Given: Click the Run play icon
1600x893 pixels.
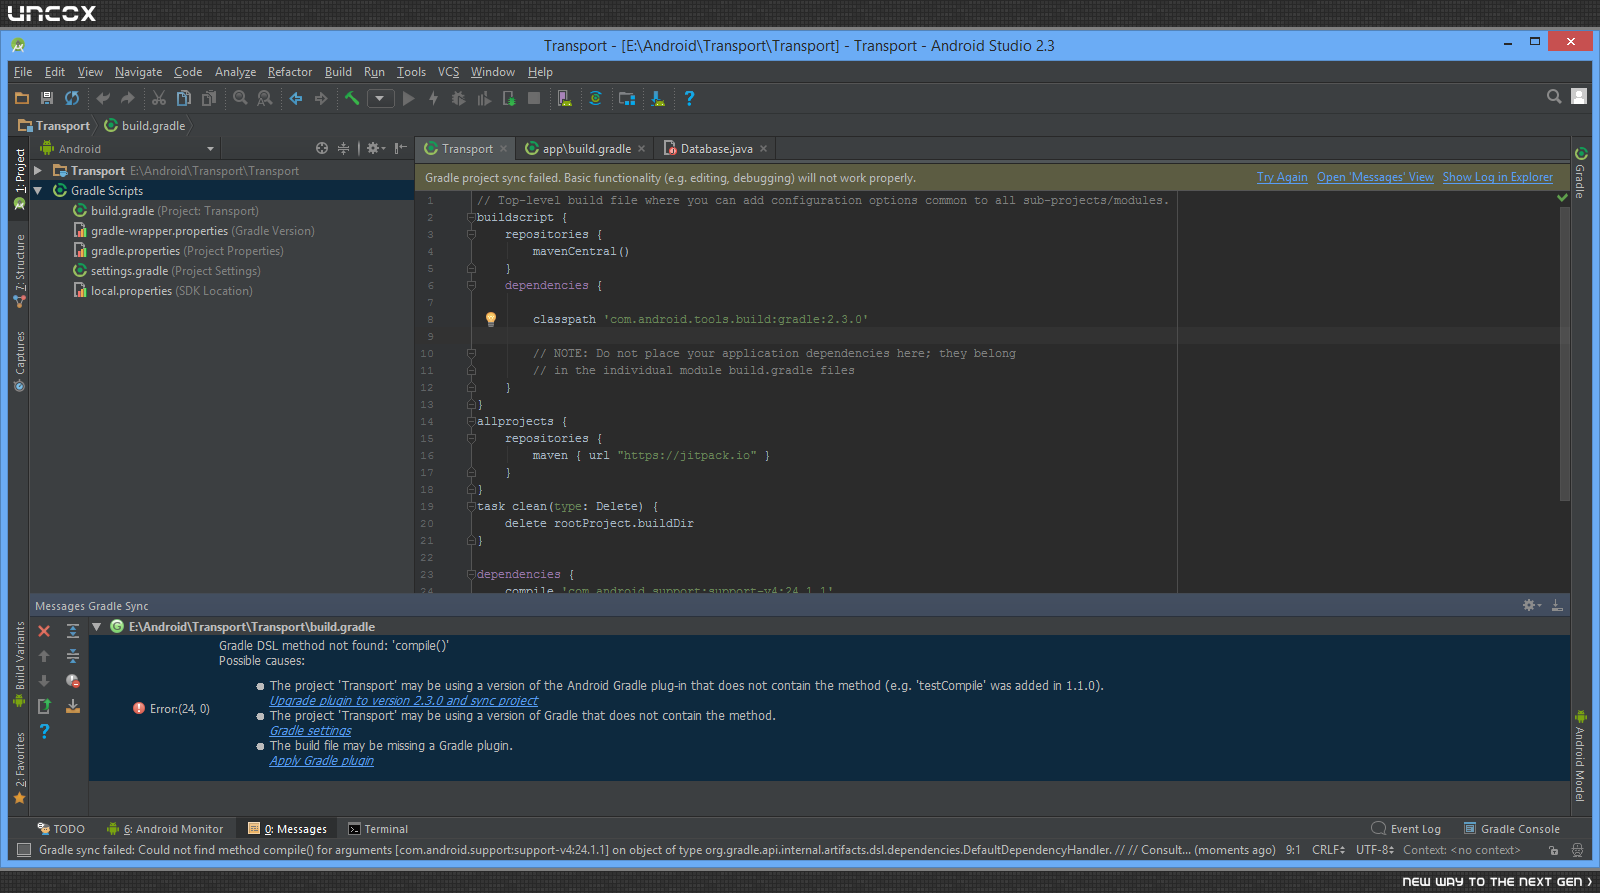Looking at the screenshot, I should click(x=408, y=98).
